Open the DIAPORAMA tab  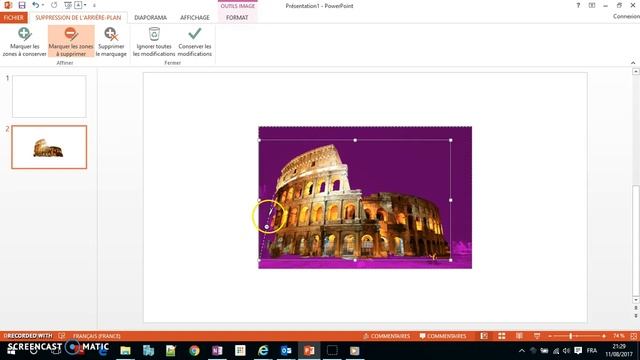click(150, 18)
